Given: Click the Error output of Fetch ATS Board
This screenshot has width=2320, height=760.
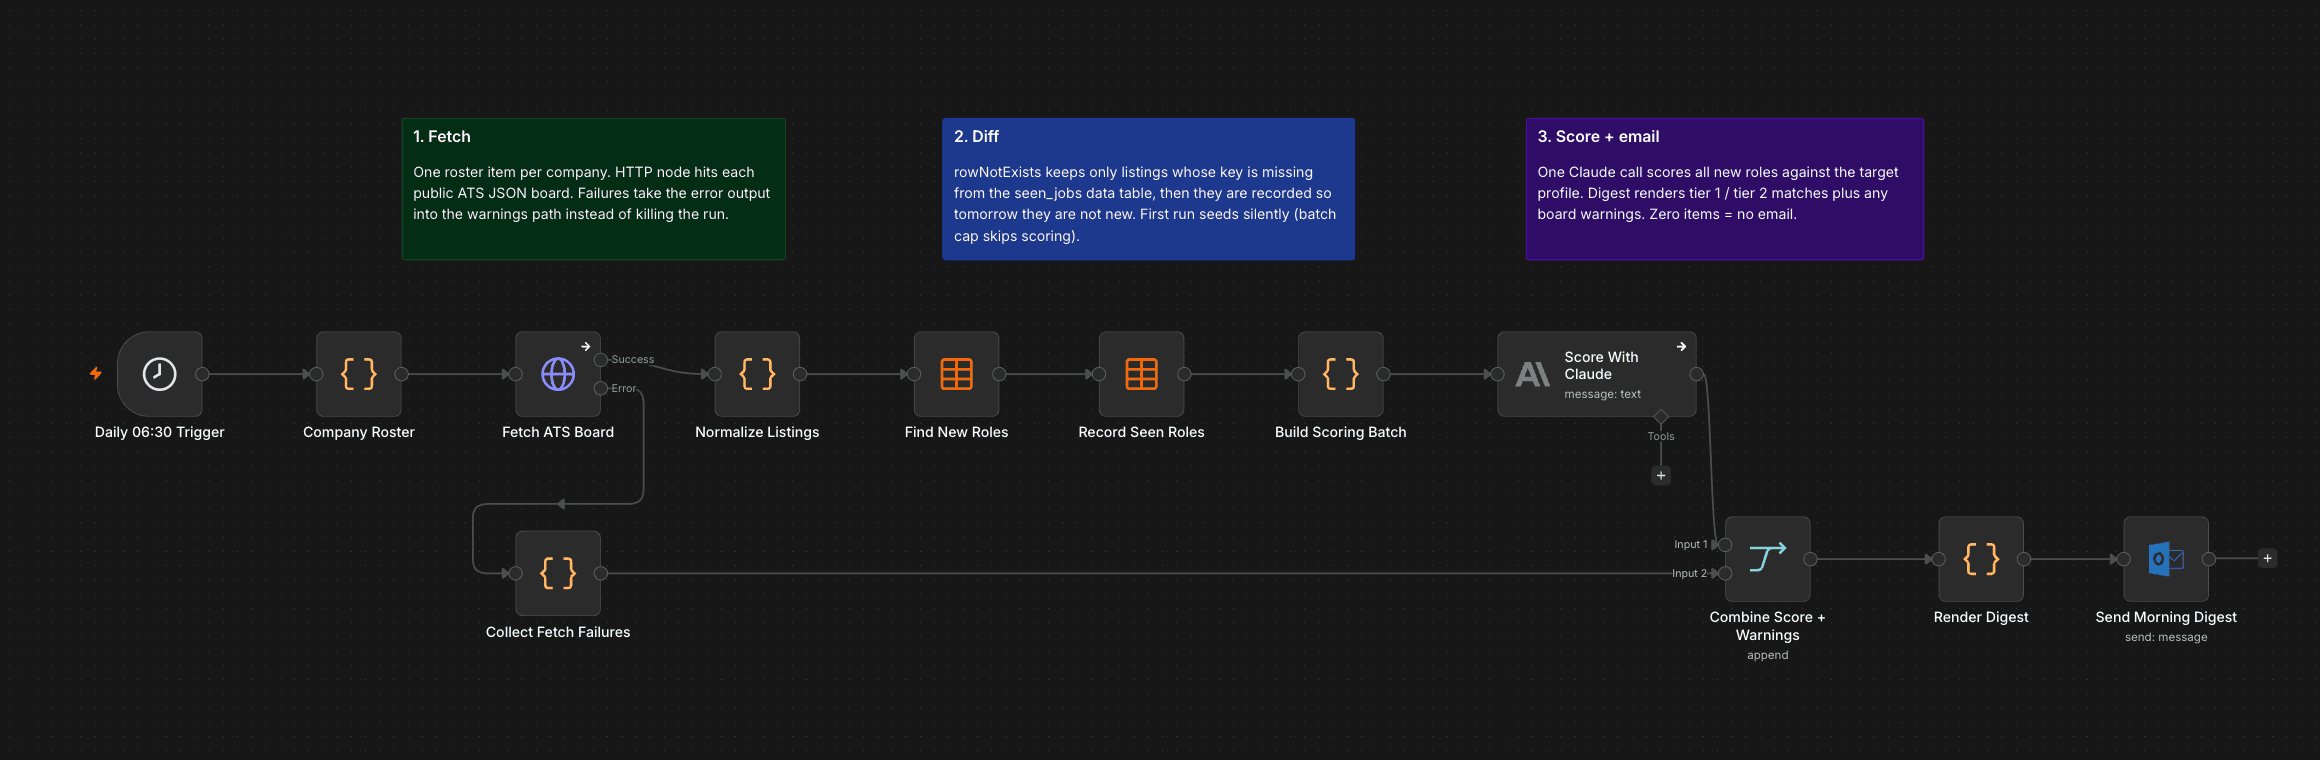Looking at the screenshot, I should pyautogui.click(x=601, y=388).
